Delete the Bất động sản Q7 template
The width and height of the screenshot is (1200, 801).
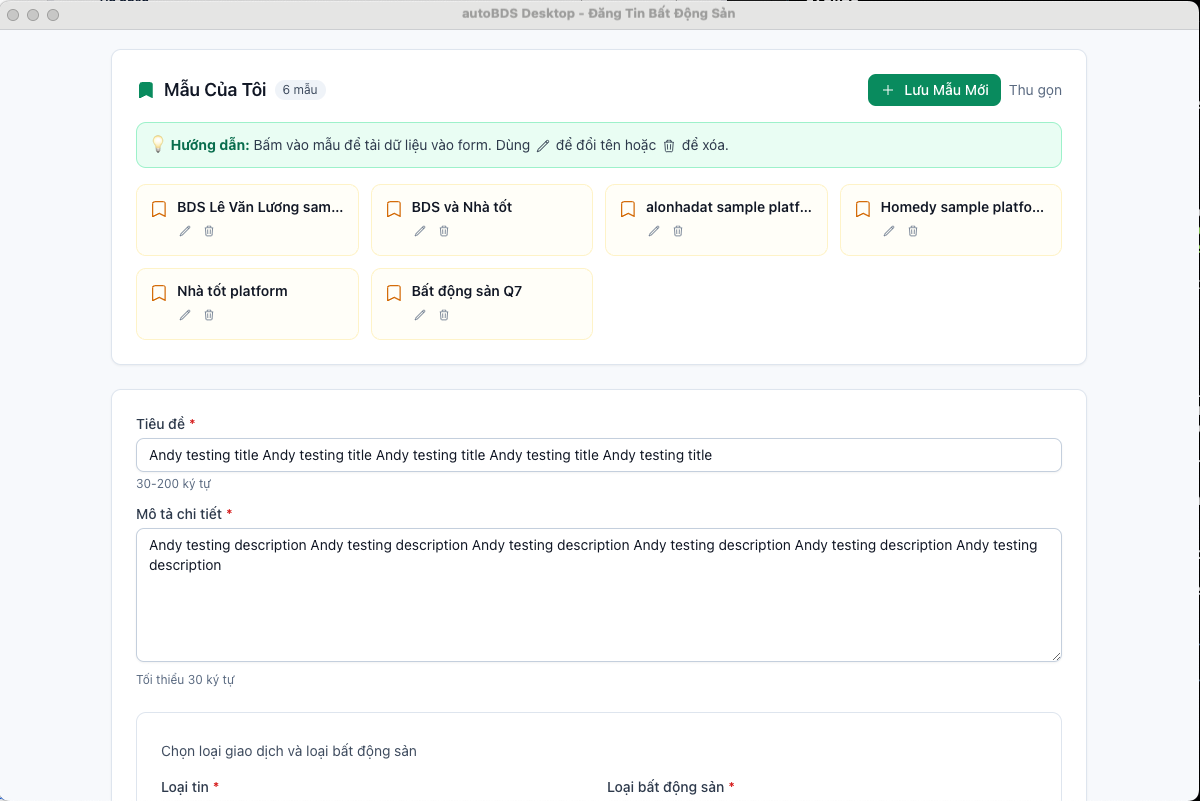click(x=444, y=315)
